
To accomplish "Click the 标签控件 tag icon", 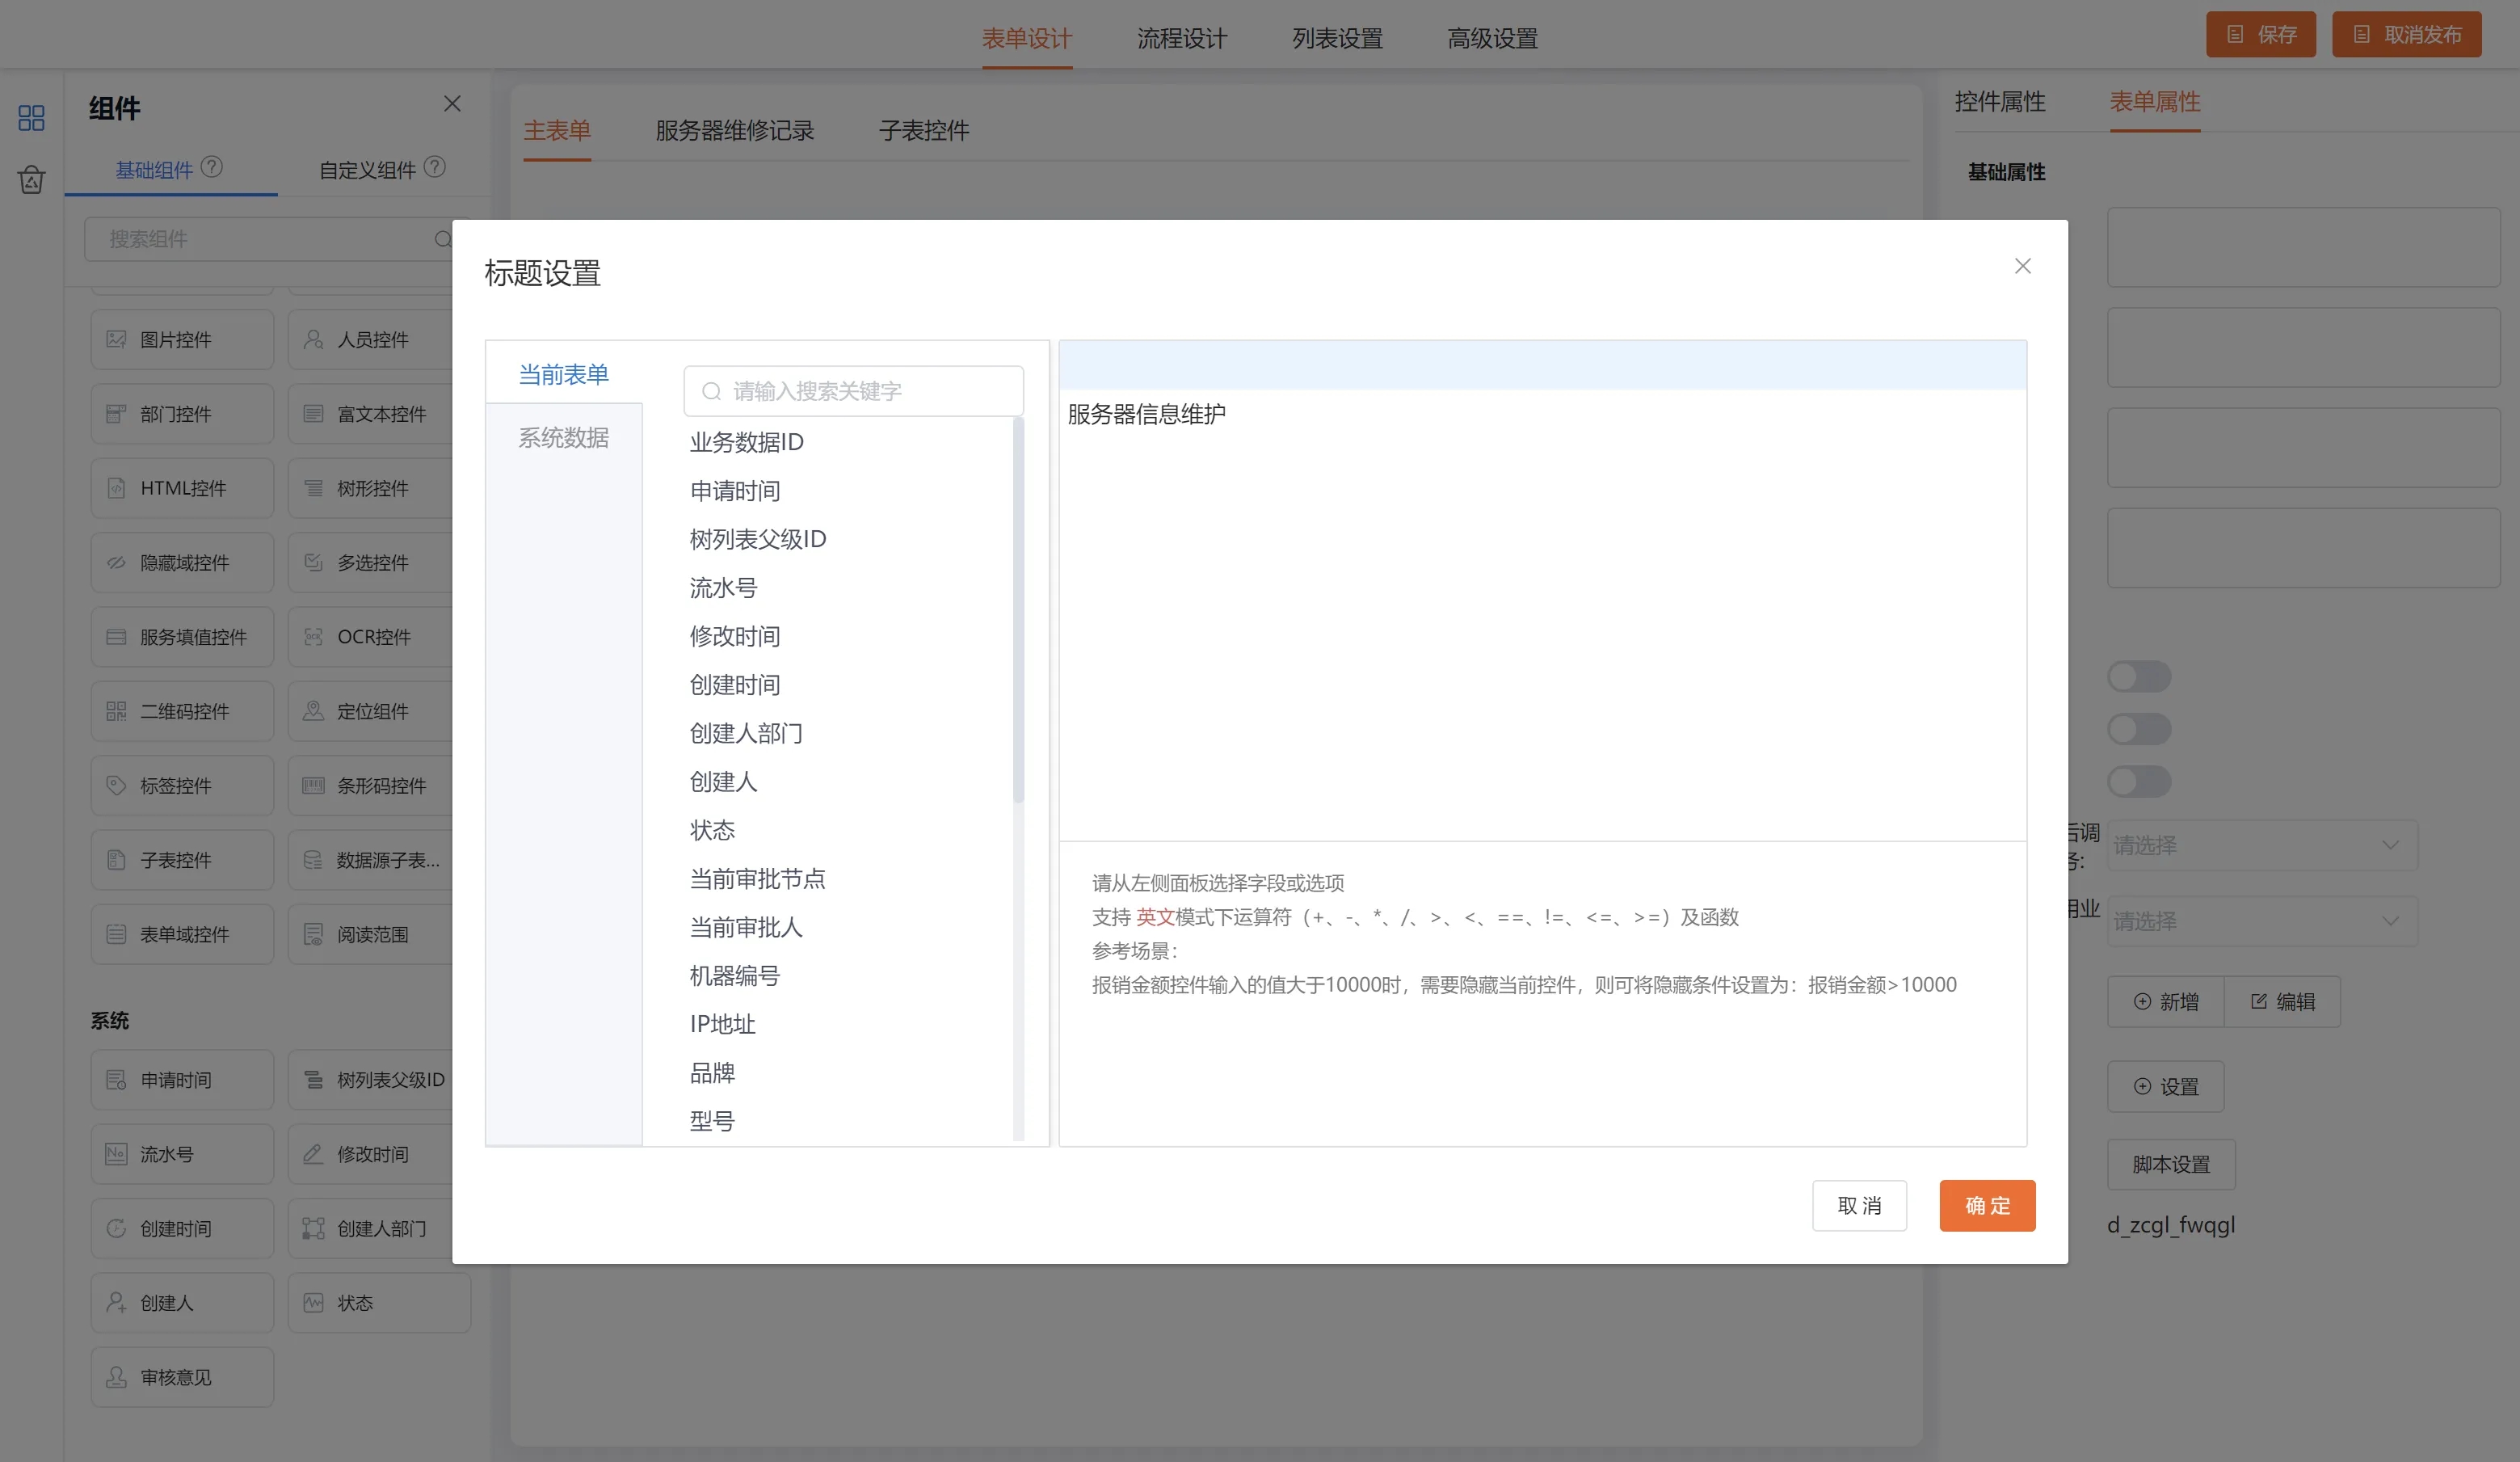I will (x=116, y=785).
